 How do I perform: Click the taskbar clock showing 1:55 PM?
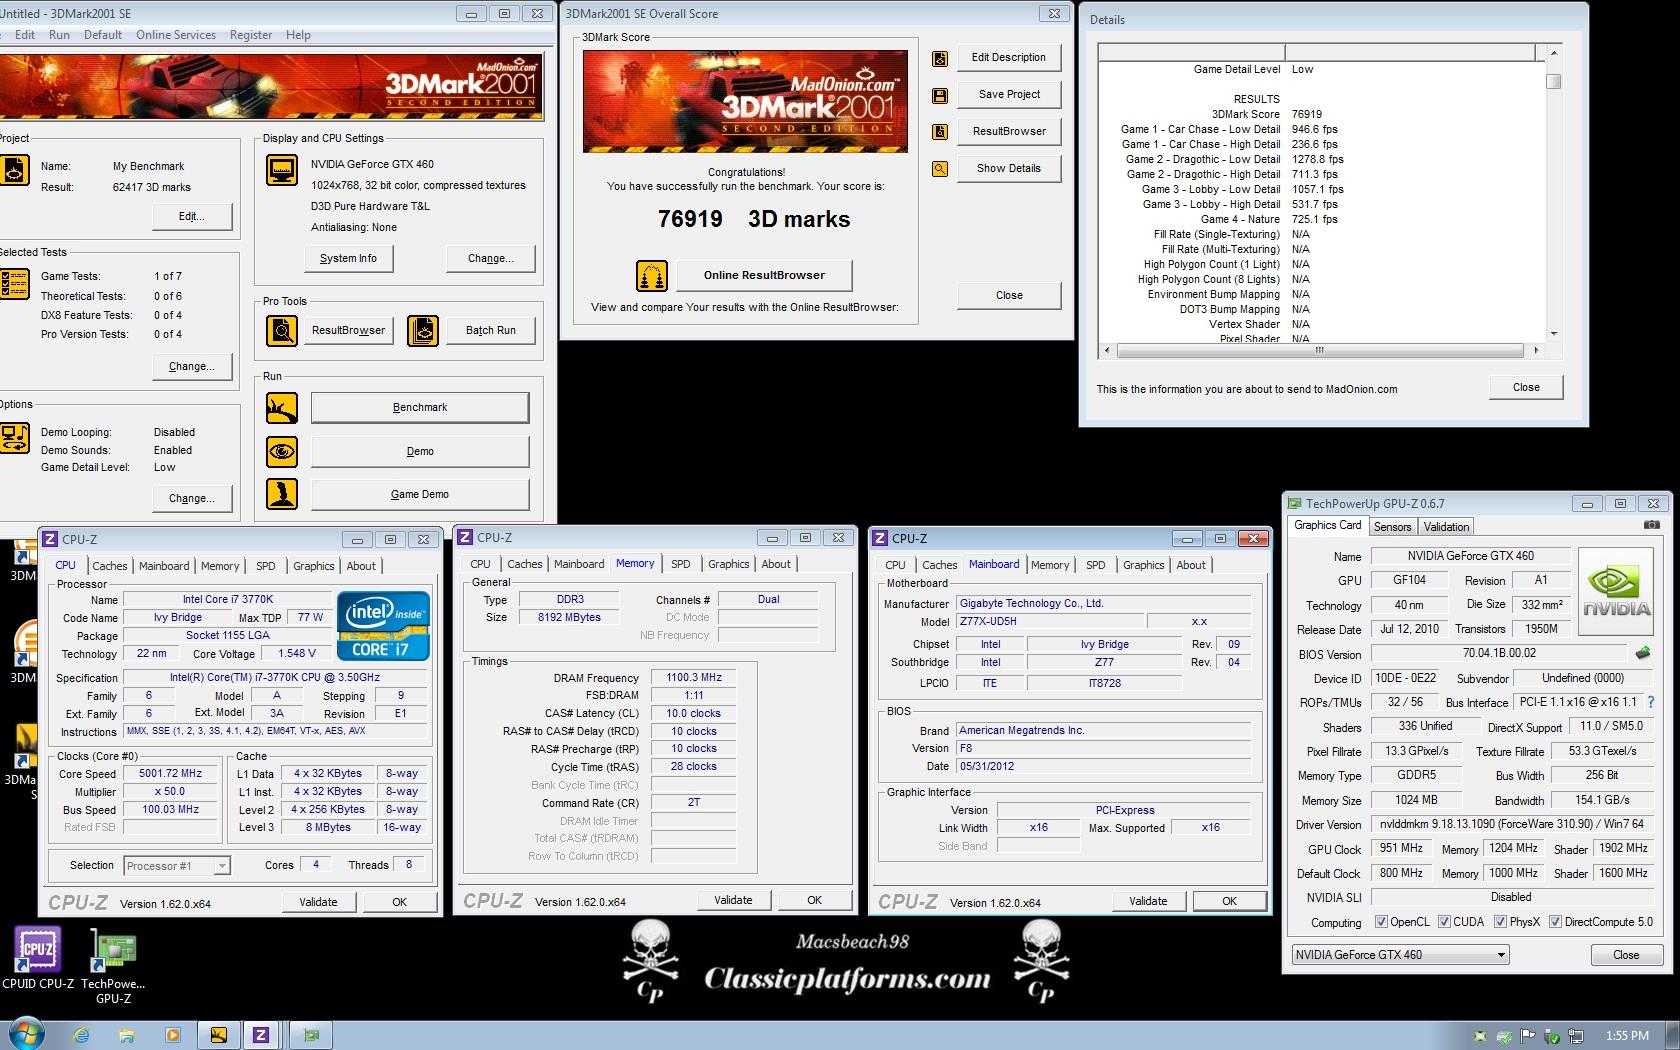click(x=1627, y=1036)
